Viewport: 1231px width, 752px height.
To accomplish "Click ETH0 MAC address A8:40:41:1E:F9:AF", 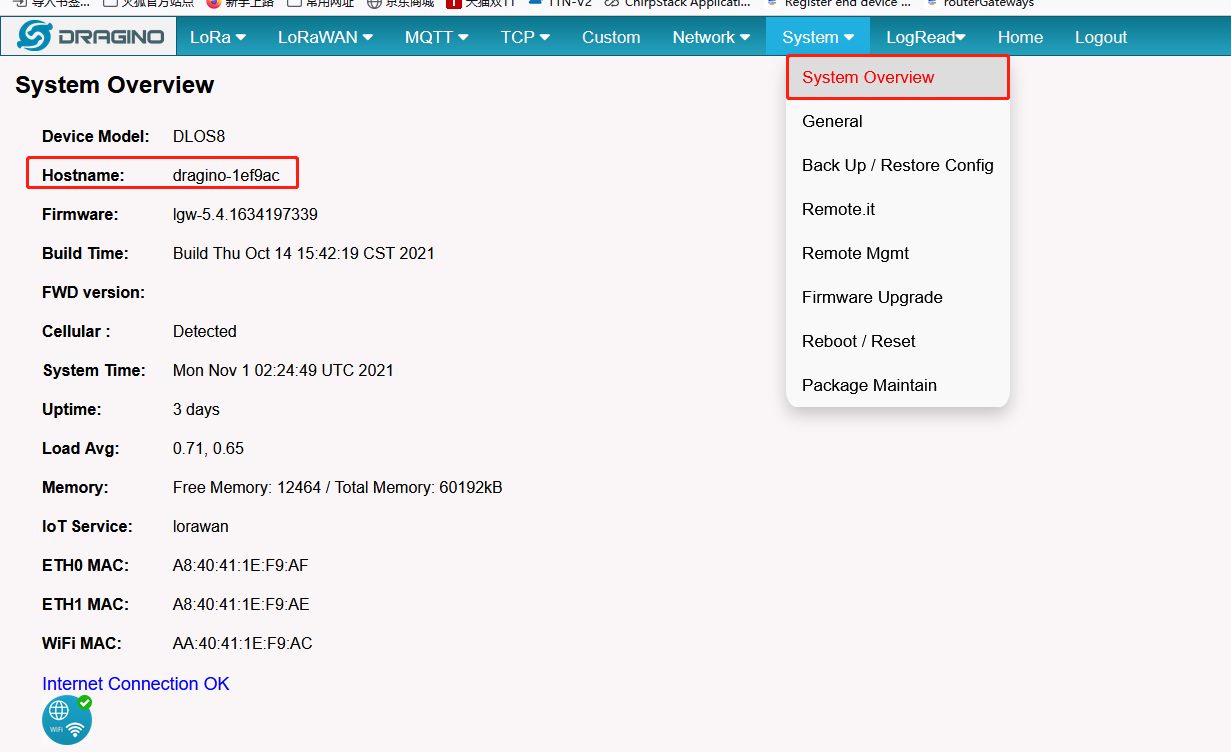I will (241, 566).
